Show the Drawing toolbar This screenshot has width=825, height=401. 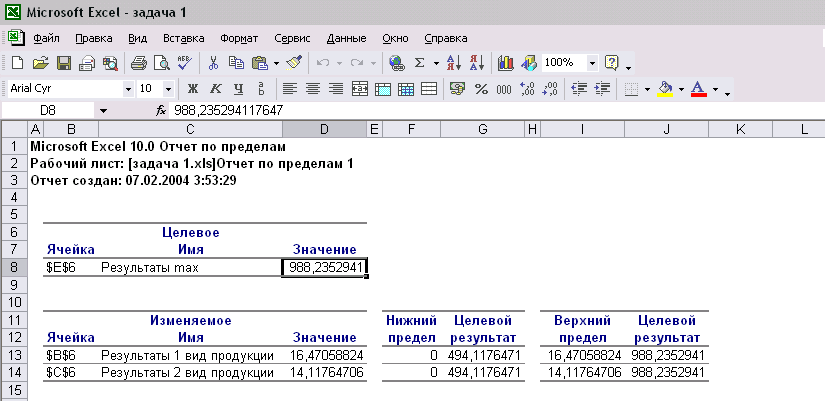click(528, 64)
